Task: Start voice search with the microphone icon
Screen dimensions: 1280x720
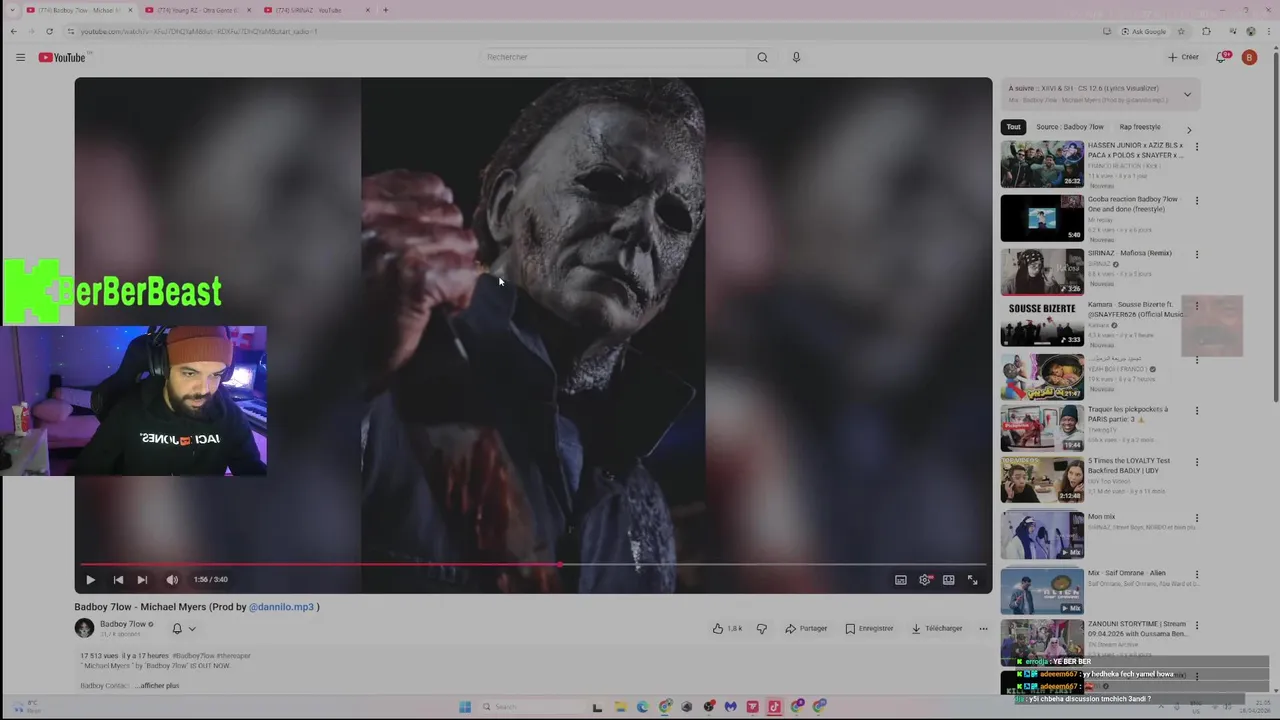Action: (796, 57)
